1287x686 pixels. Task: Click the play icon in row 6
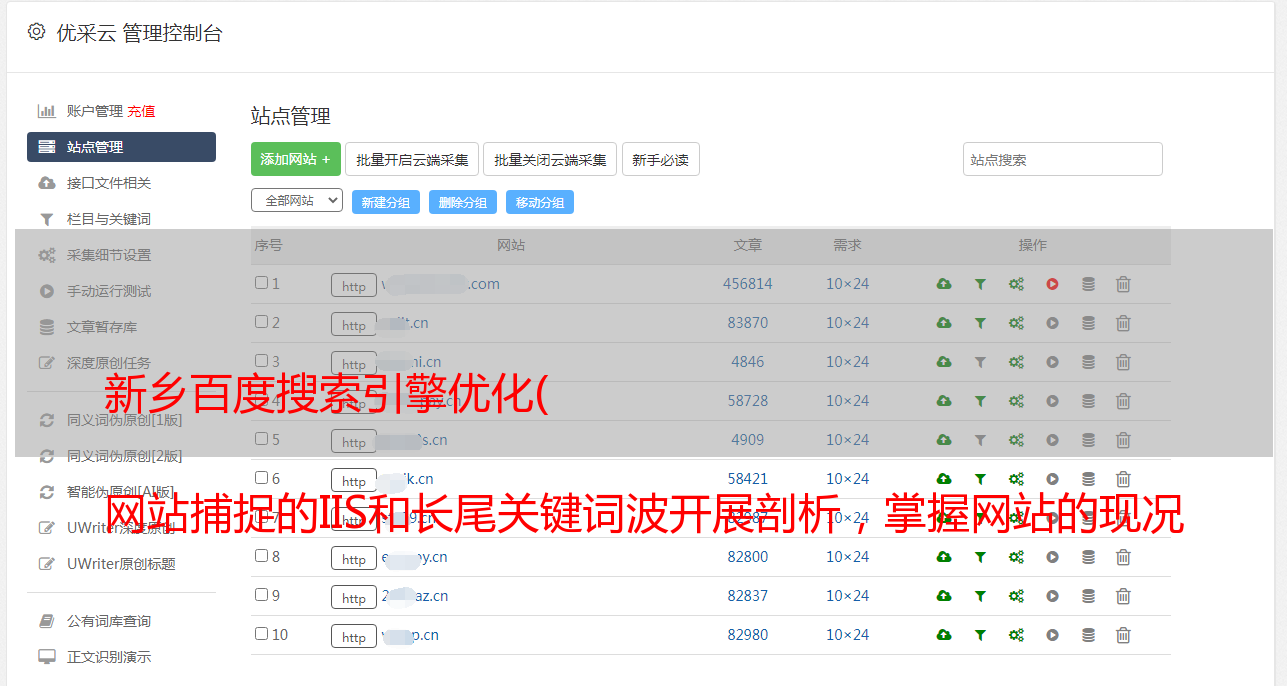(x=1052, y=479)
